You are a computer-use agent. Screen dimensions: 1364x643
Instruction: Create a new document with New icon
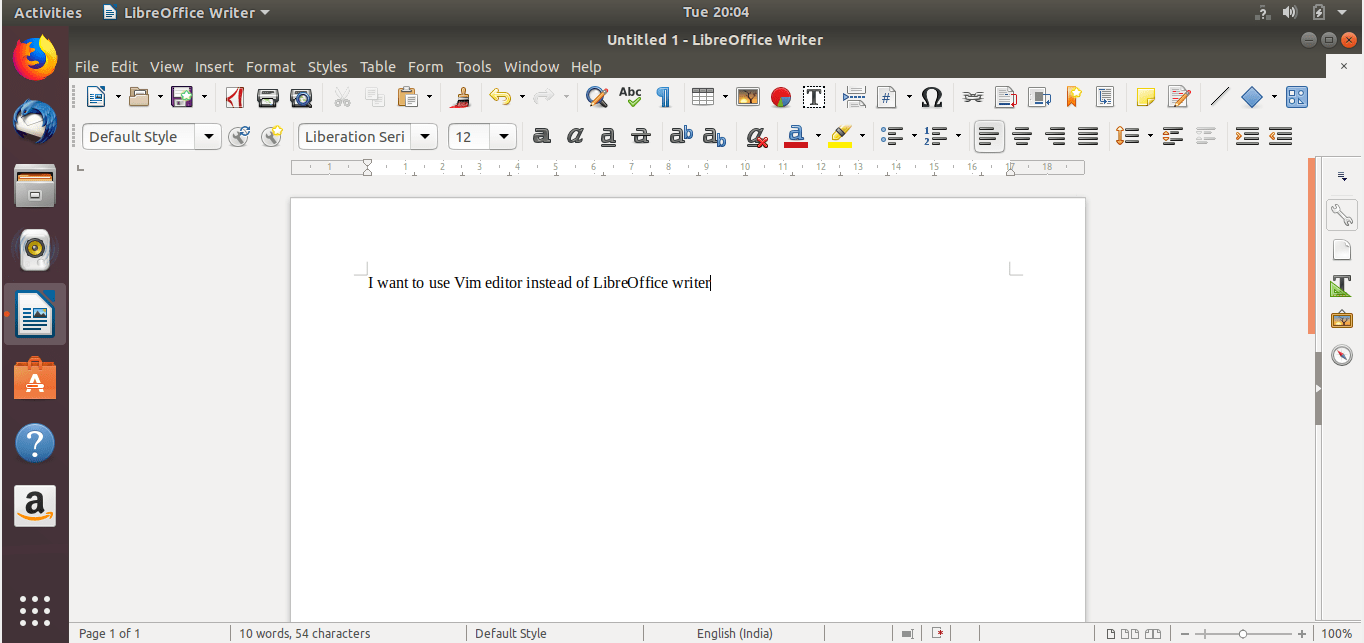coord(96,97)
